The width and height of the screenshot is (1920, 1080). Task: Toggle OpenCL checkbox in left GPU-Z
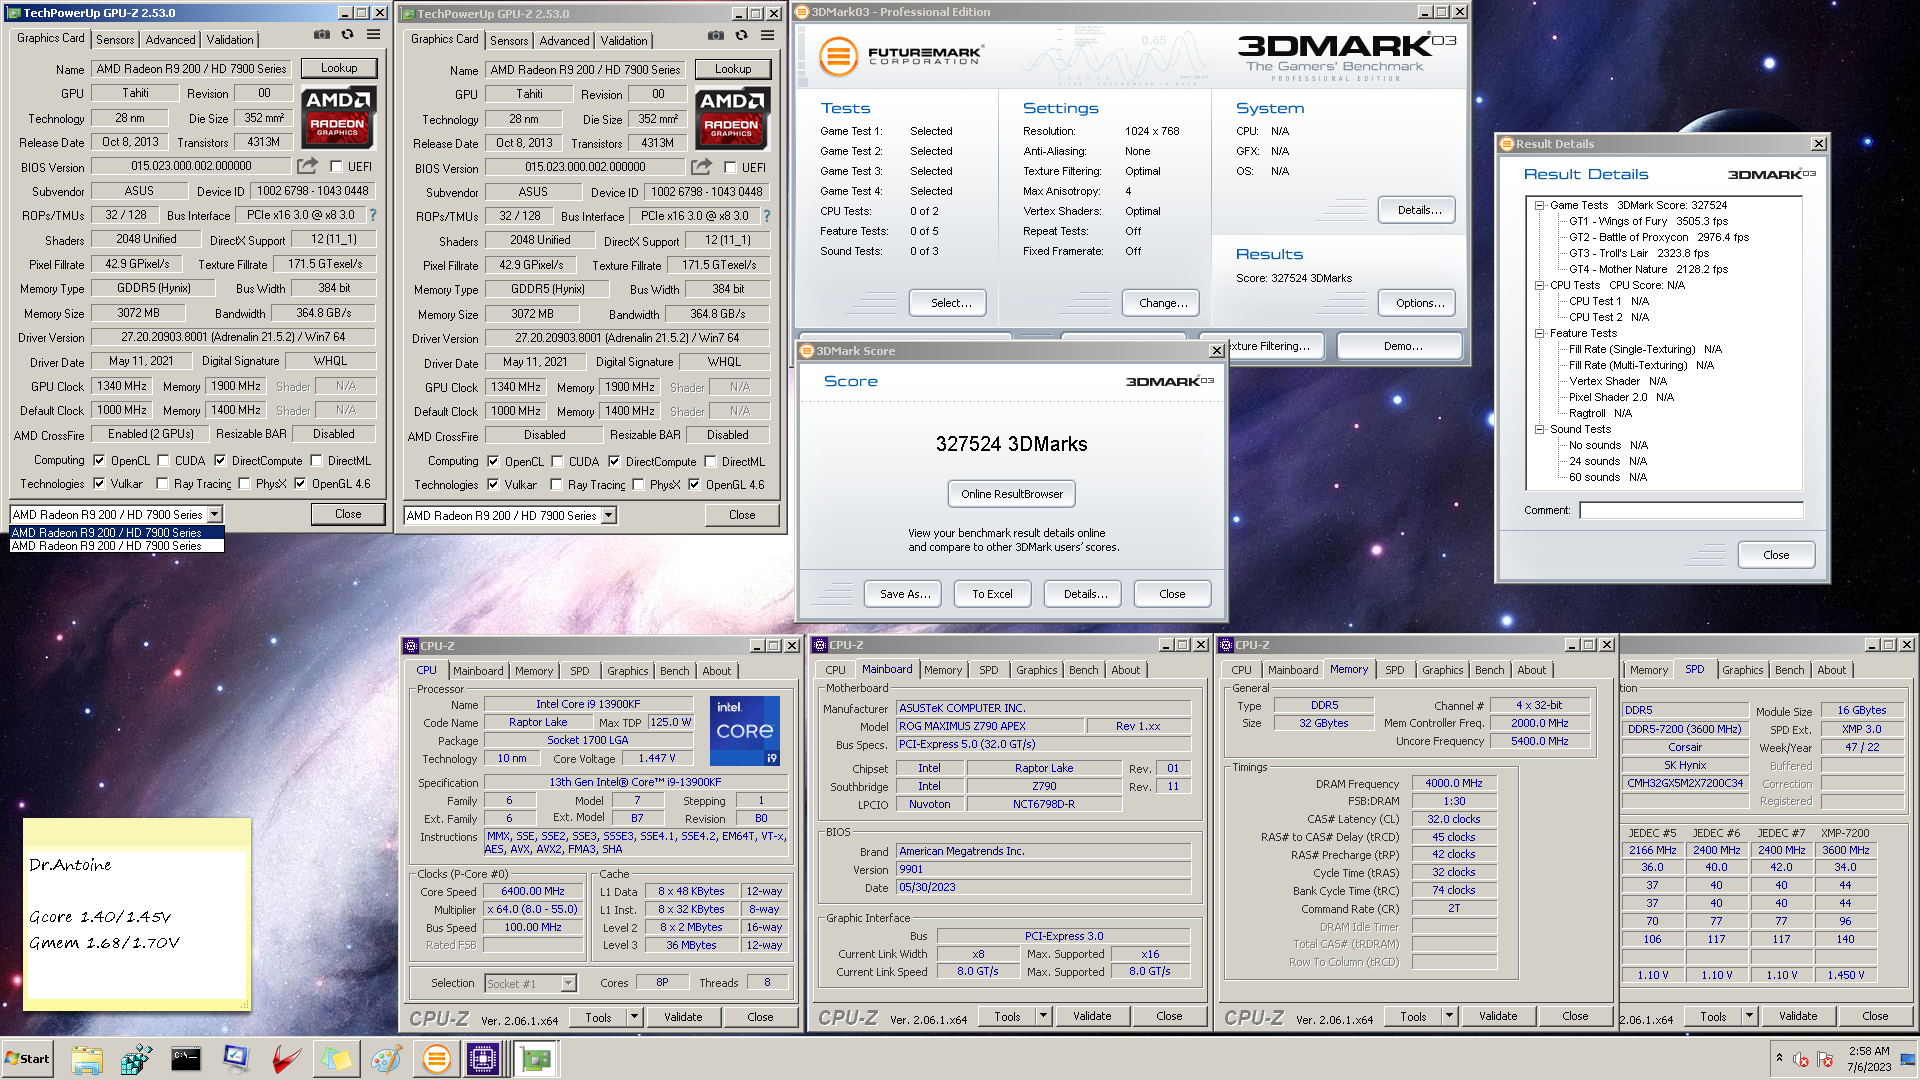(x=99, y=461)
